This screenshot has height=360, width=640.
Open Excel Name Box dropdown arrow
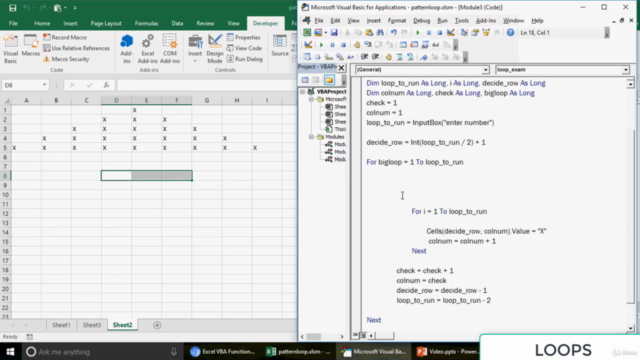coord(44,85)
